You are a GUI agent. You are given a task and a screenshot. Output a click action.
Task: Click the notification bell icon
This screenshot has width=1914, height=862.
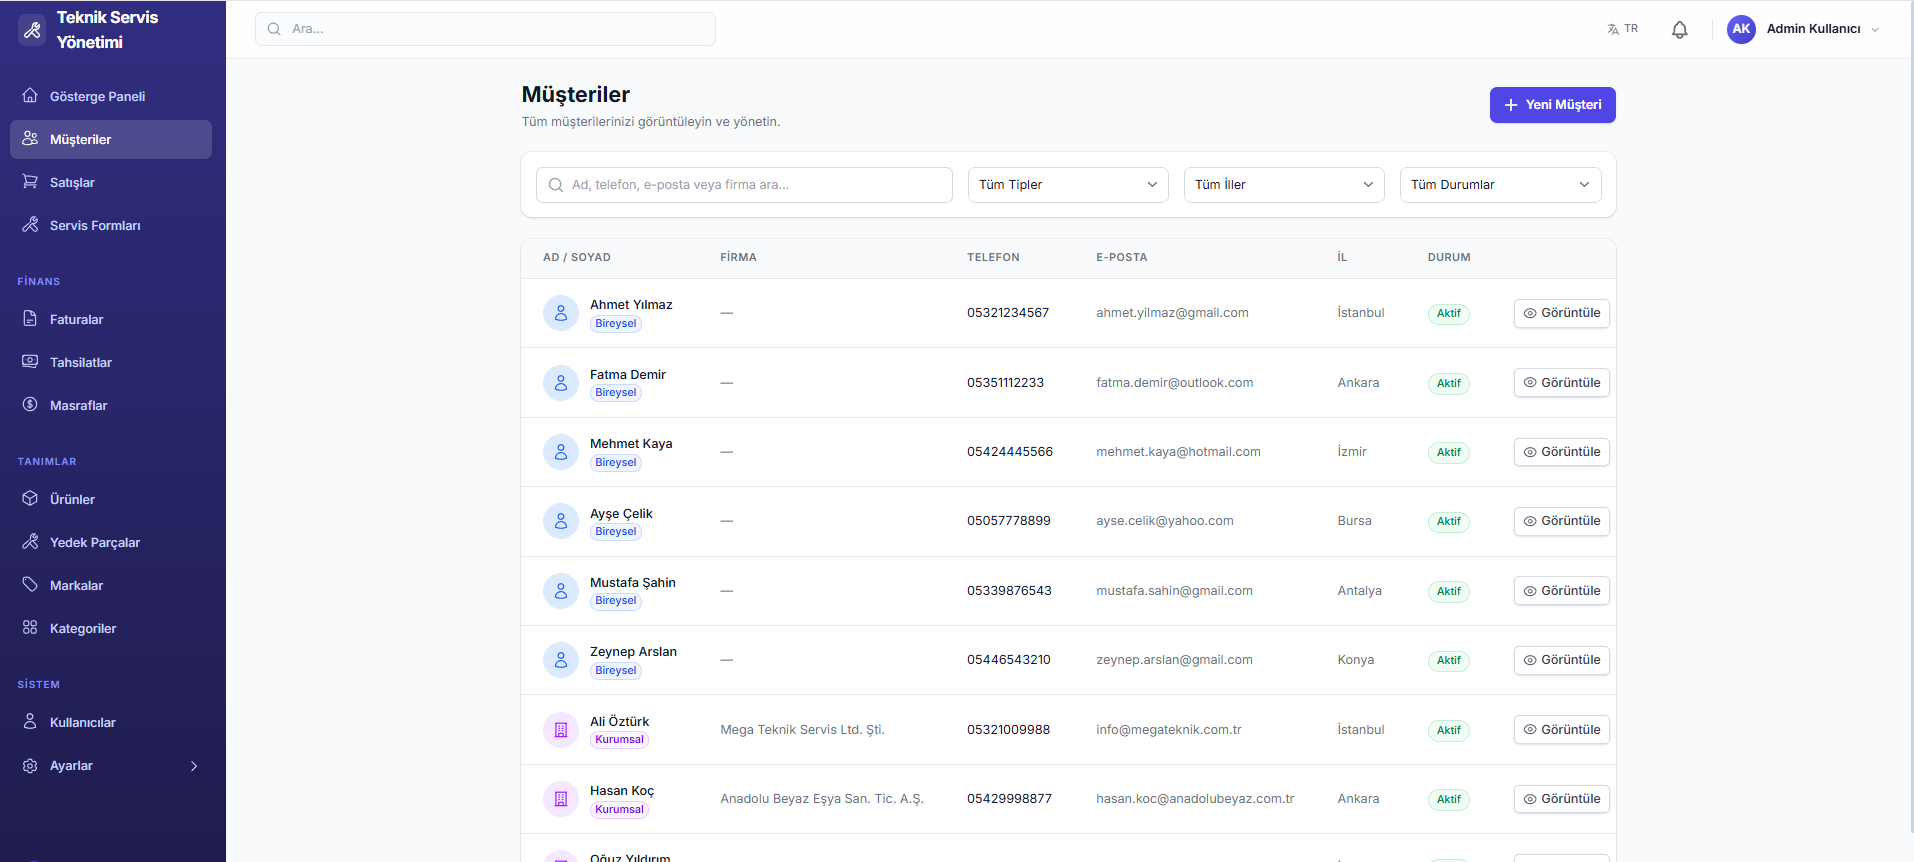tap(1679, 30)
